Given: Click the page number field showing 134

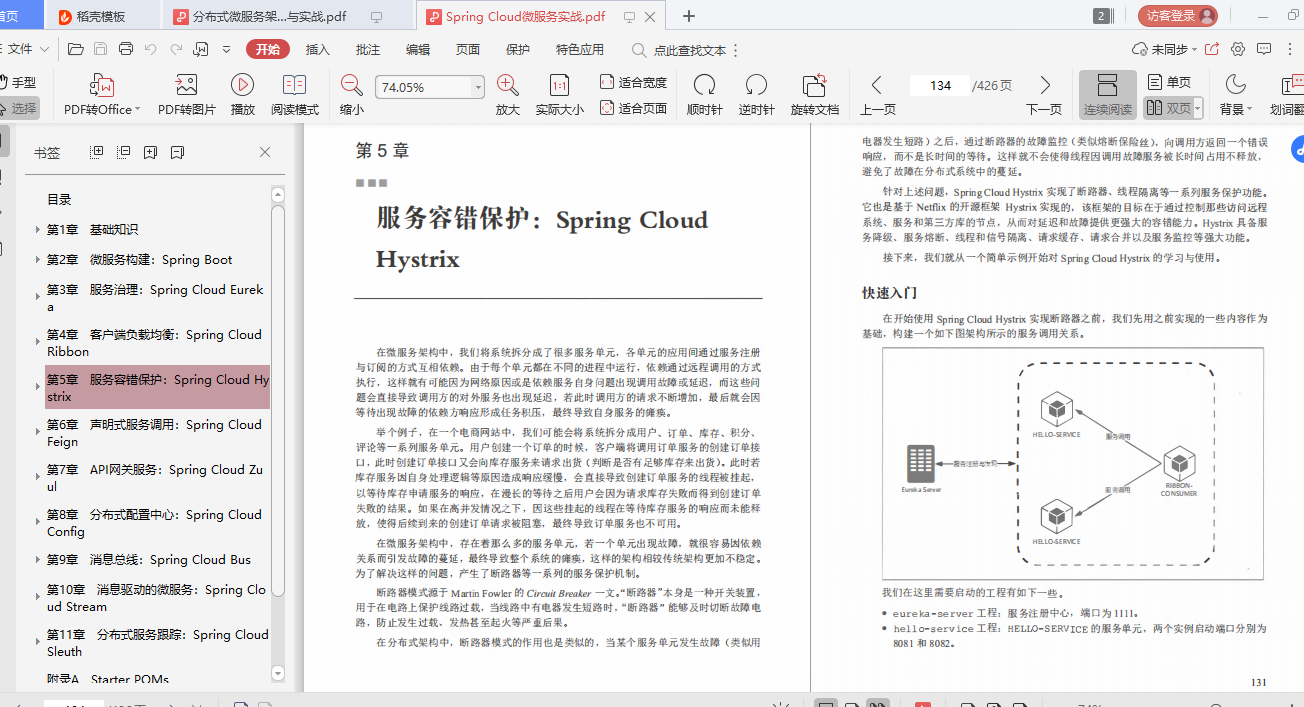Looking at the screenshot, I should click(x=940, y=86).
